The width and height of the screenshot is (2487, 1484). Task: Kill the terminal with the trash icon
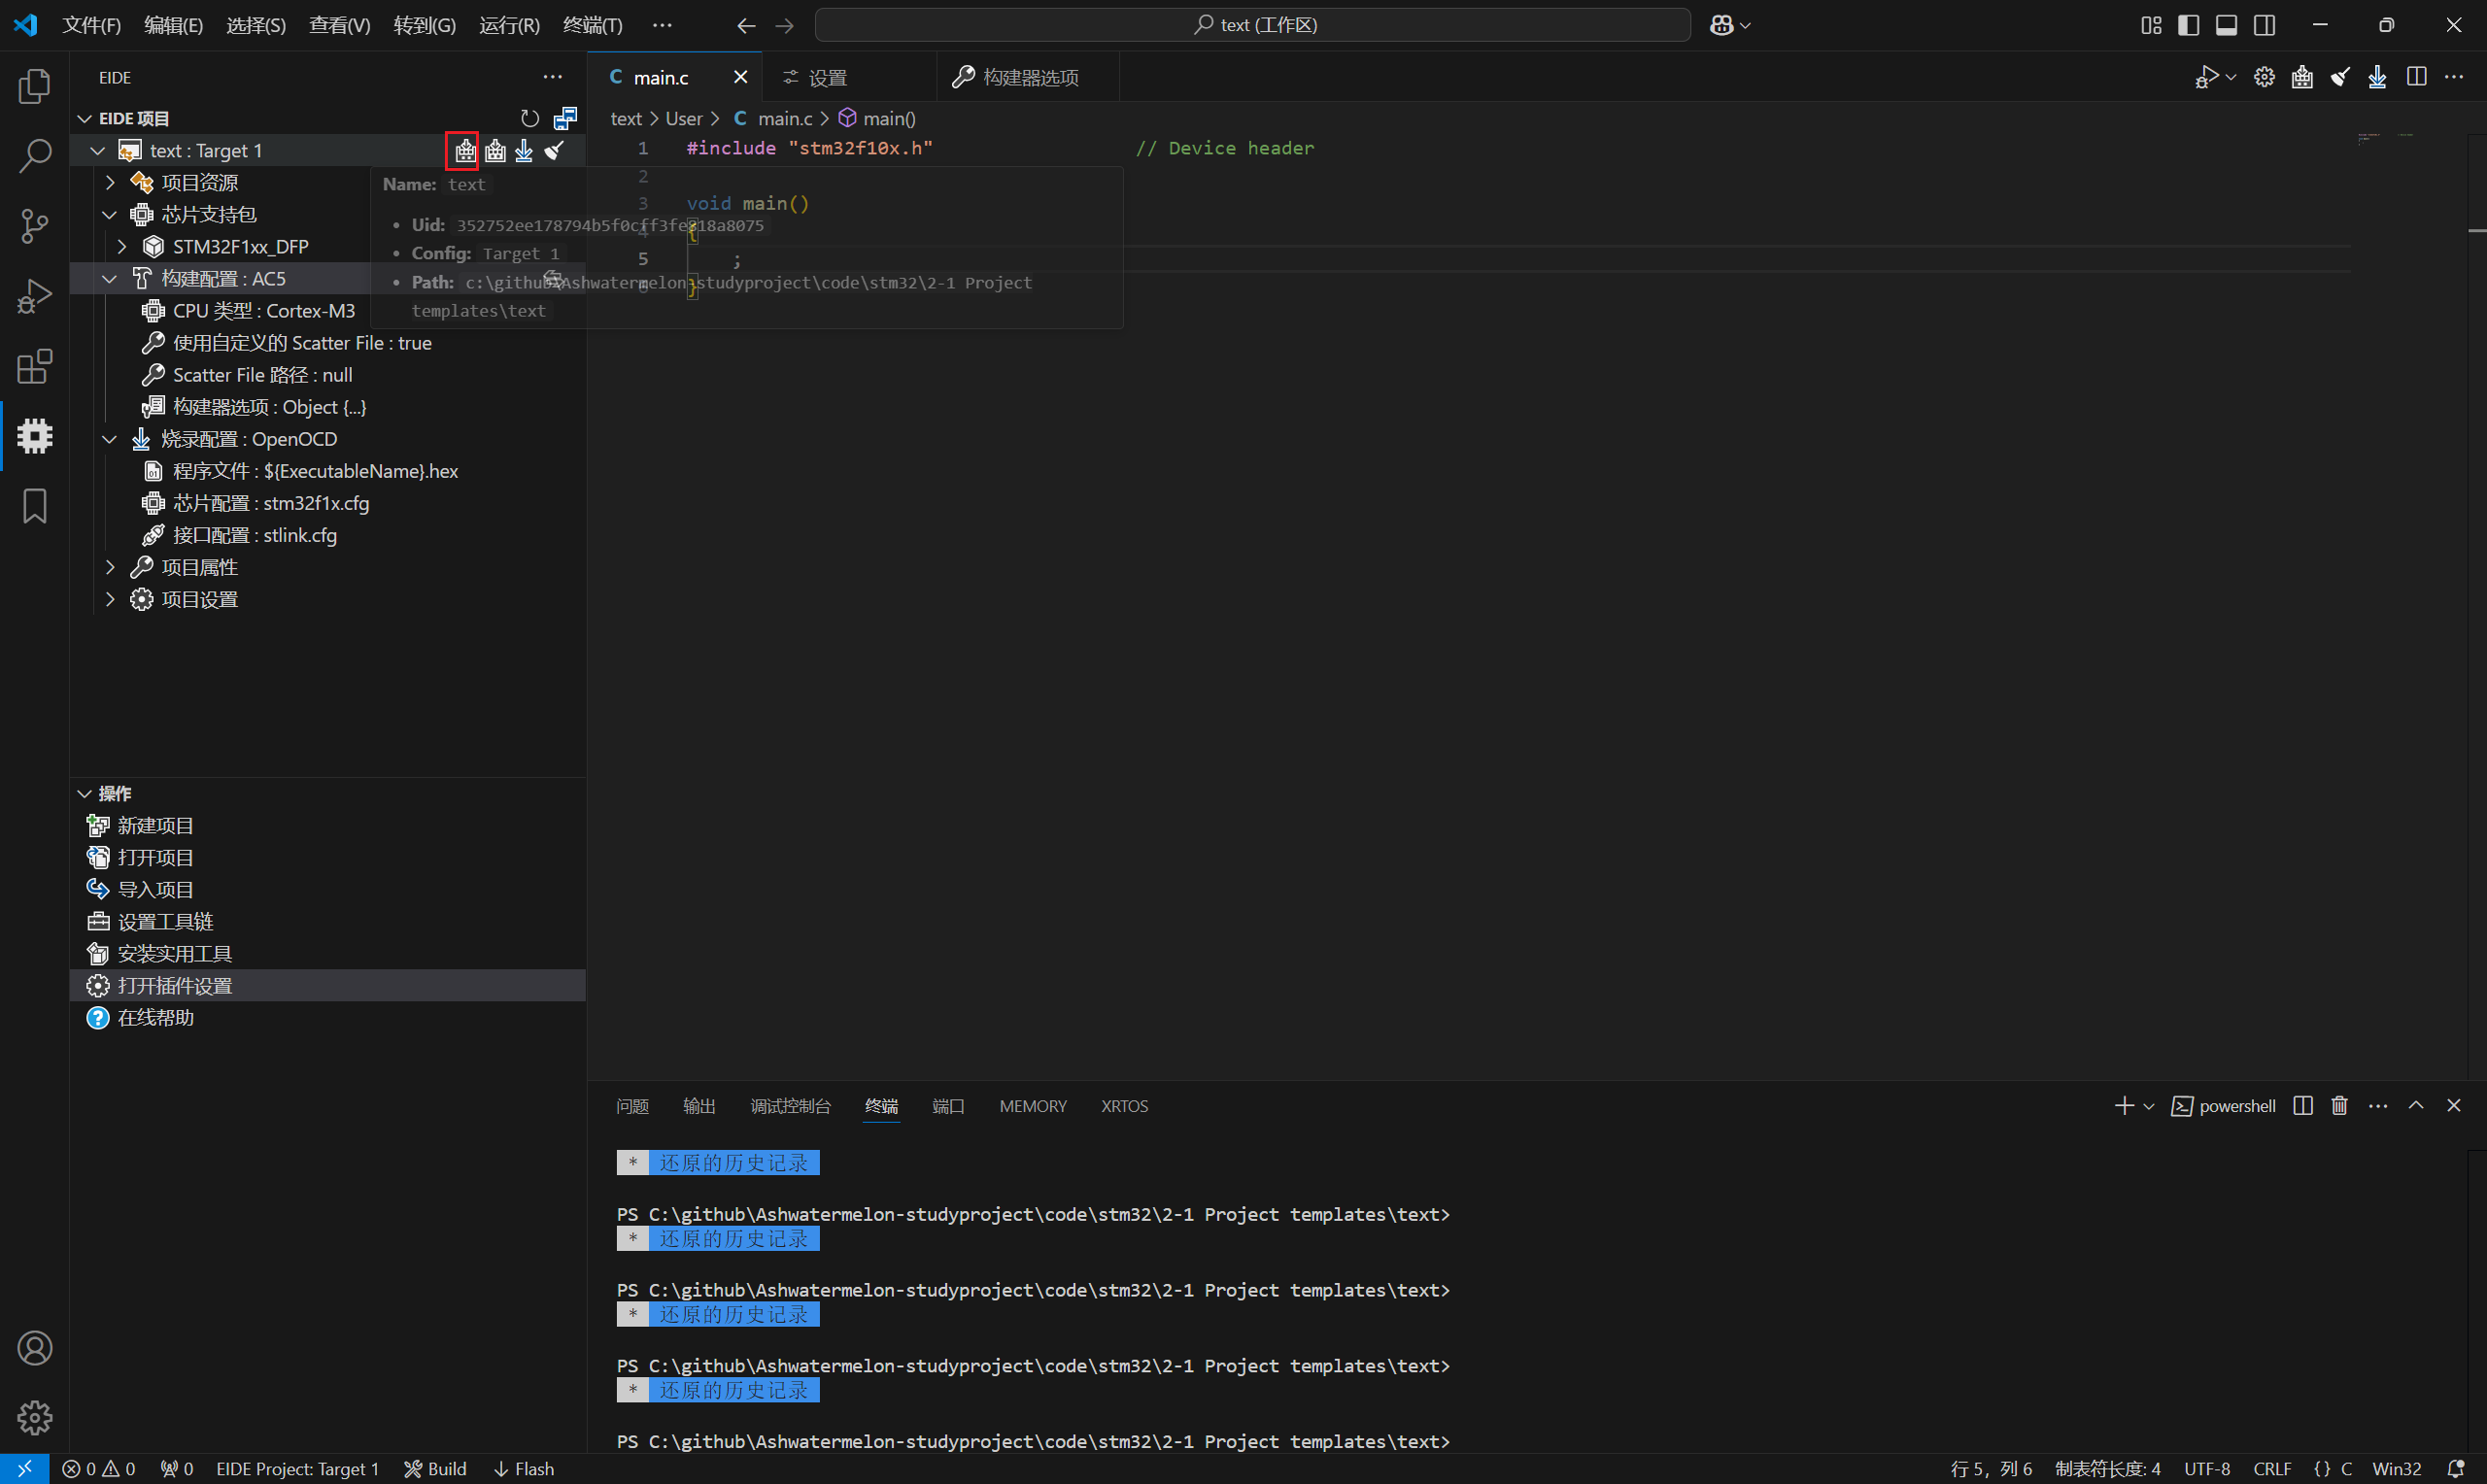tap(2339, 1106)
